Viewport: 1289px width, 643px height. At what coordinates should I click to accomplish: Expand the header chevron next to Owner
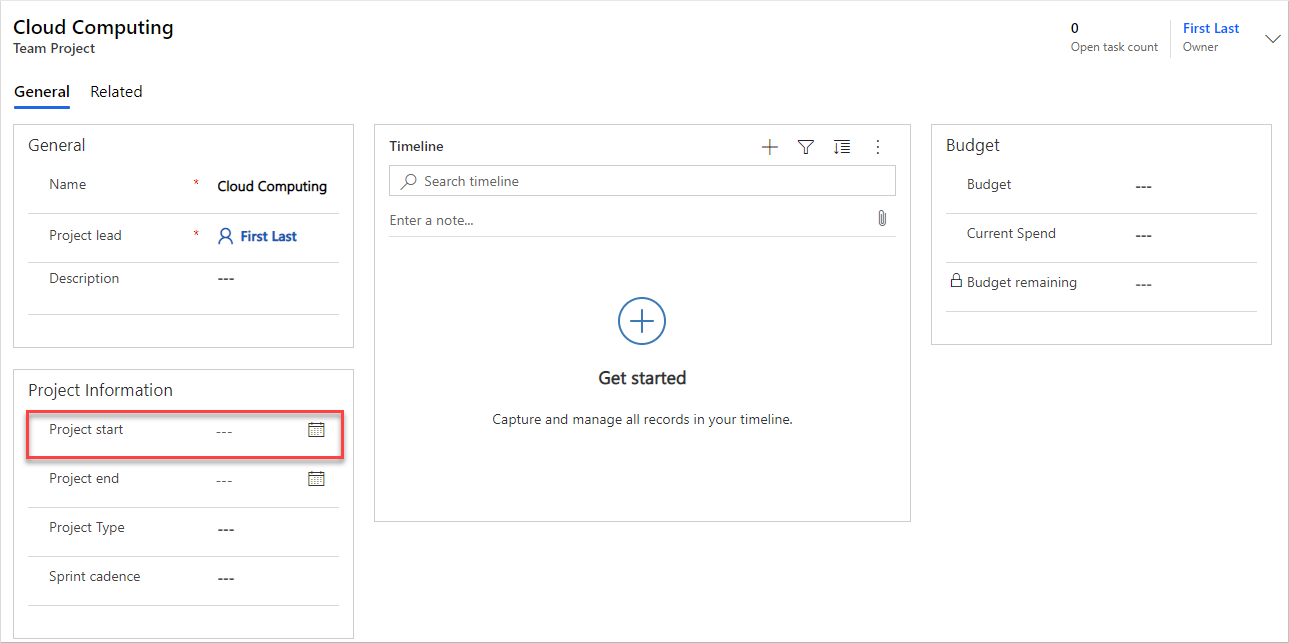(x=1273, y=39)
